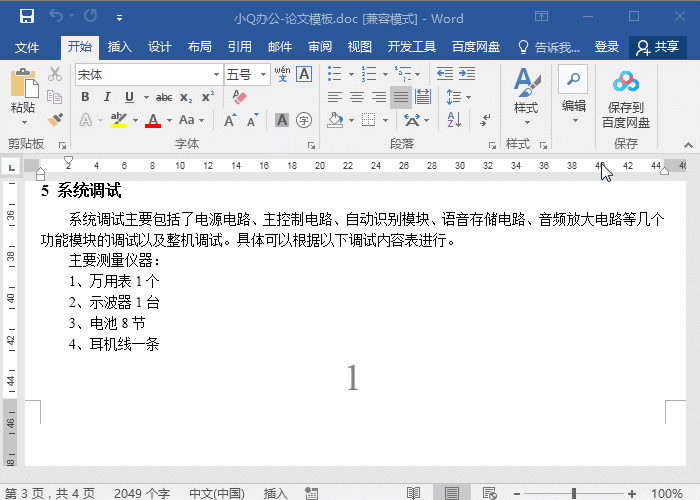Open the 审阅 (Review) ribbon tab
The height and width of the screenshot is (500, 700).
coord(320,47)
